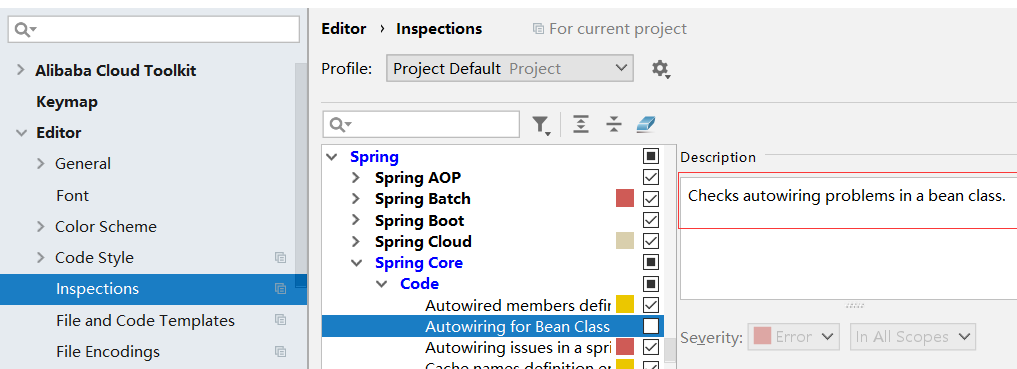Screen dimensions: 1017x369
Task: Enable the Autowiring for Bean Class checkbox
Action: tap(651, 326)
